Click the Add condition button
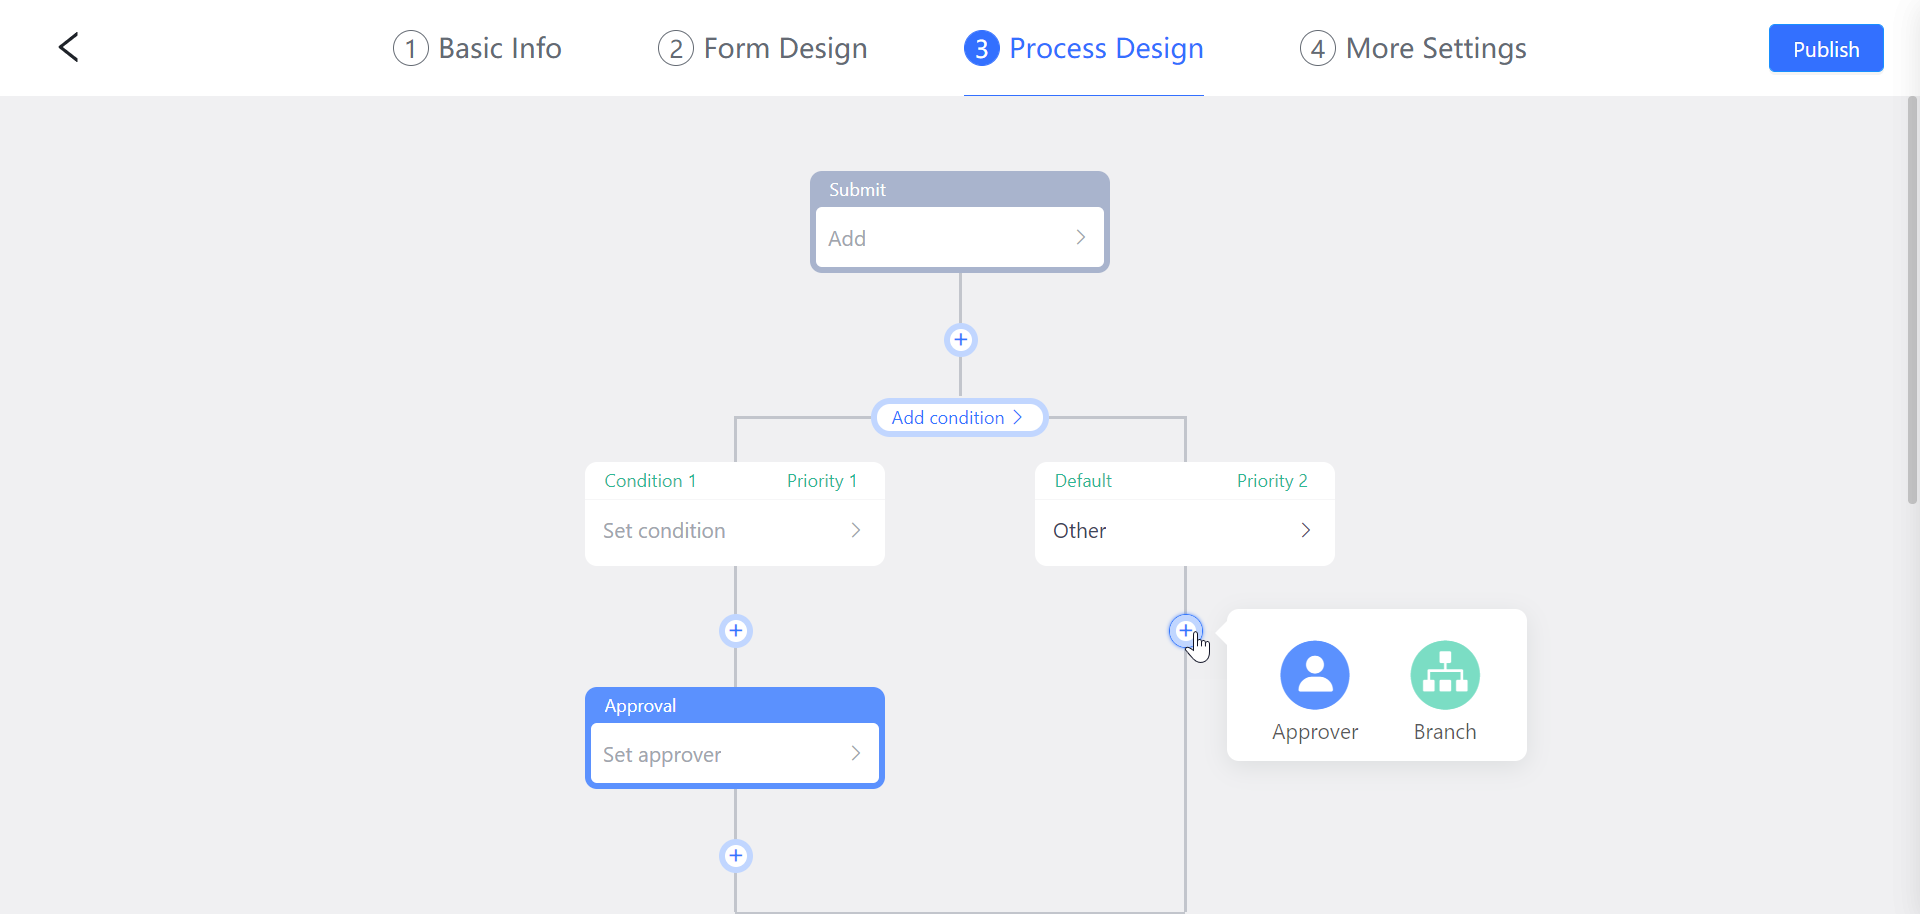 (948, 417)
